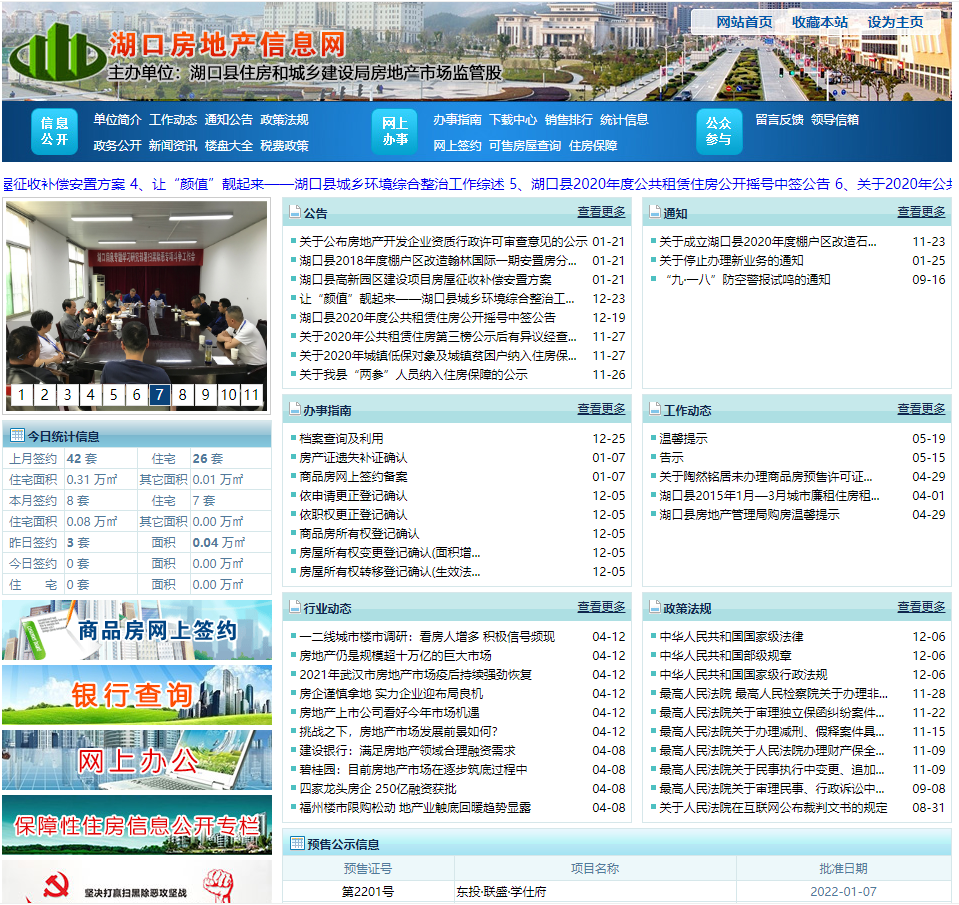Open the 楼盘大全 menu item
959x905 pixels.
(229, 145)
